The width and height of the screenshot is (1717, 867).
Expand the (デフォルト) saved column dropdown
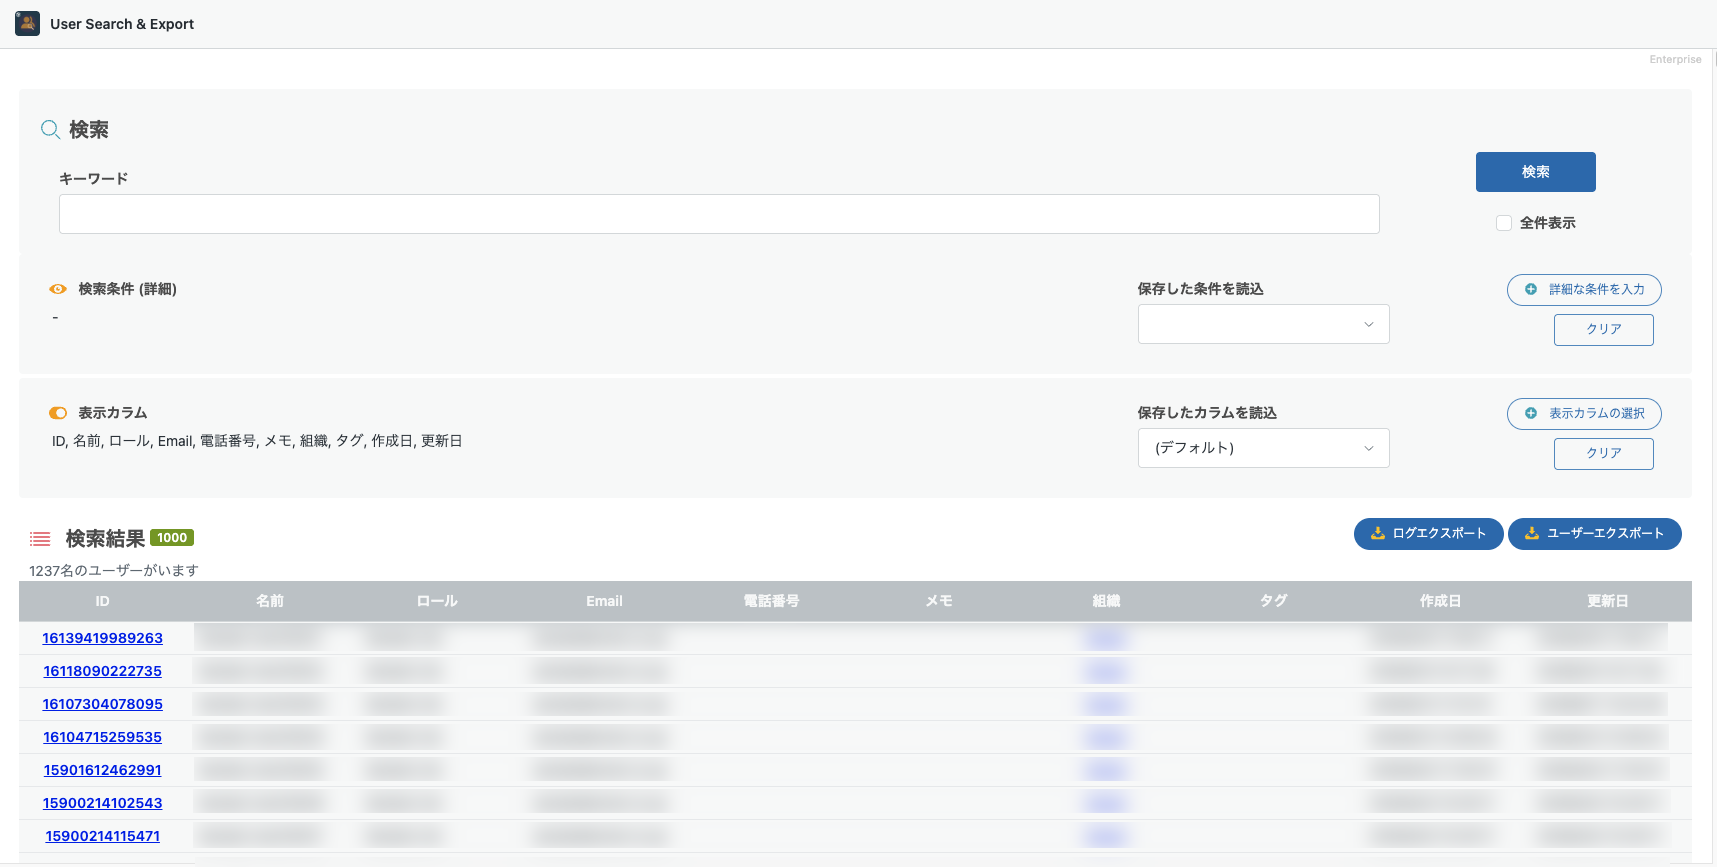1263,448
